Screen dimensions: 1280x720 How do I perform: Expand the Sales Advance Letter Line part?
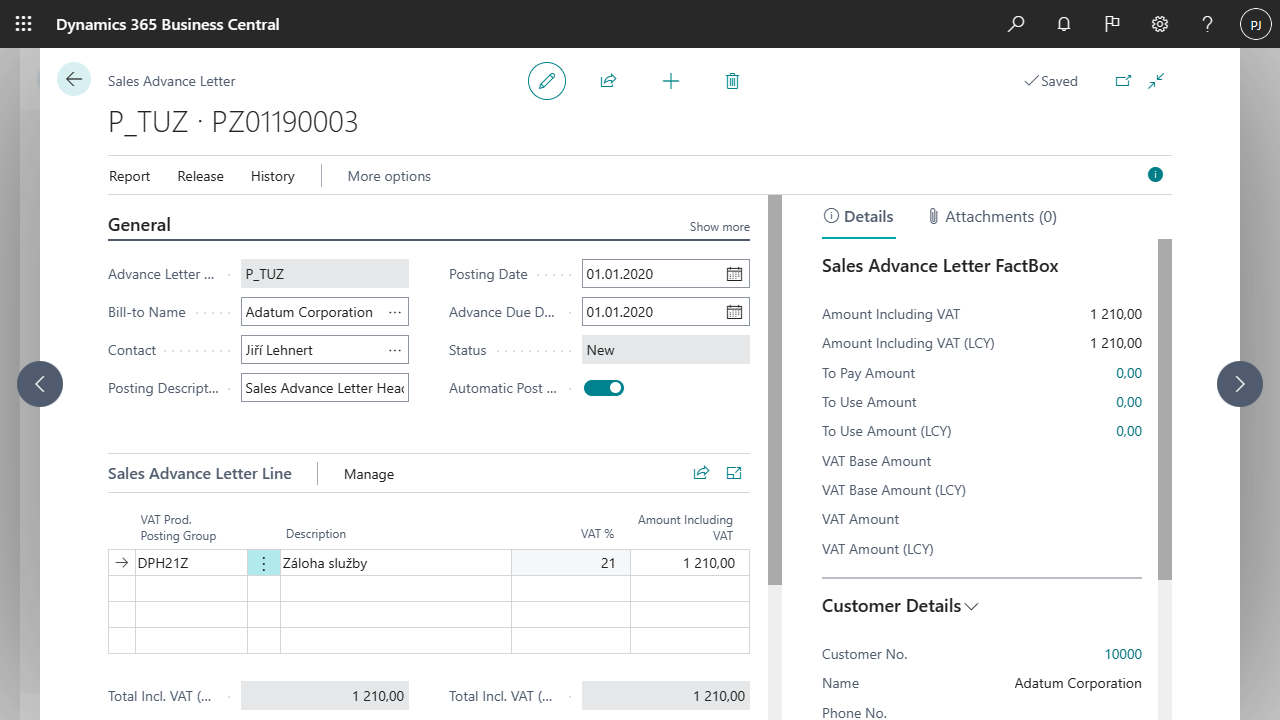tap(734, 473)
